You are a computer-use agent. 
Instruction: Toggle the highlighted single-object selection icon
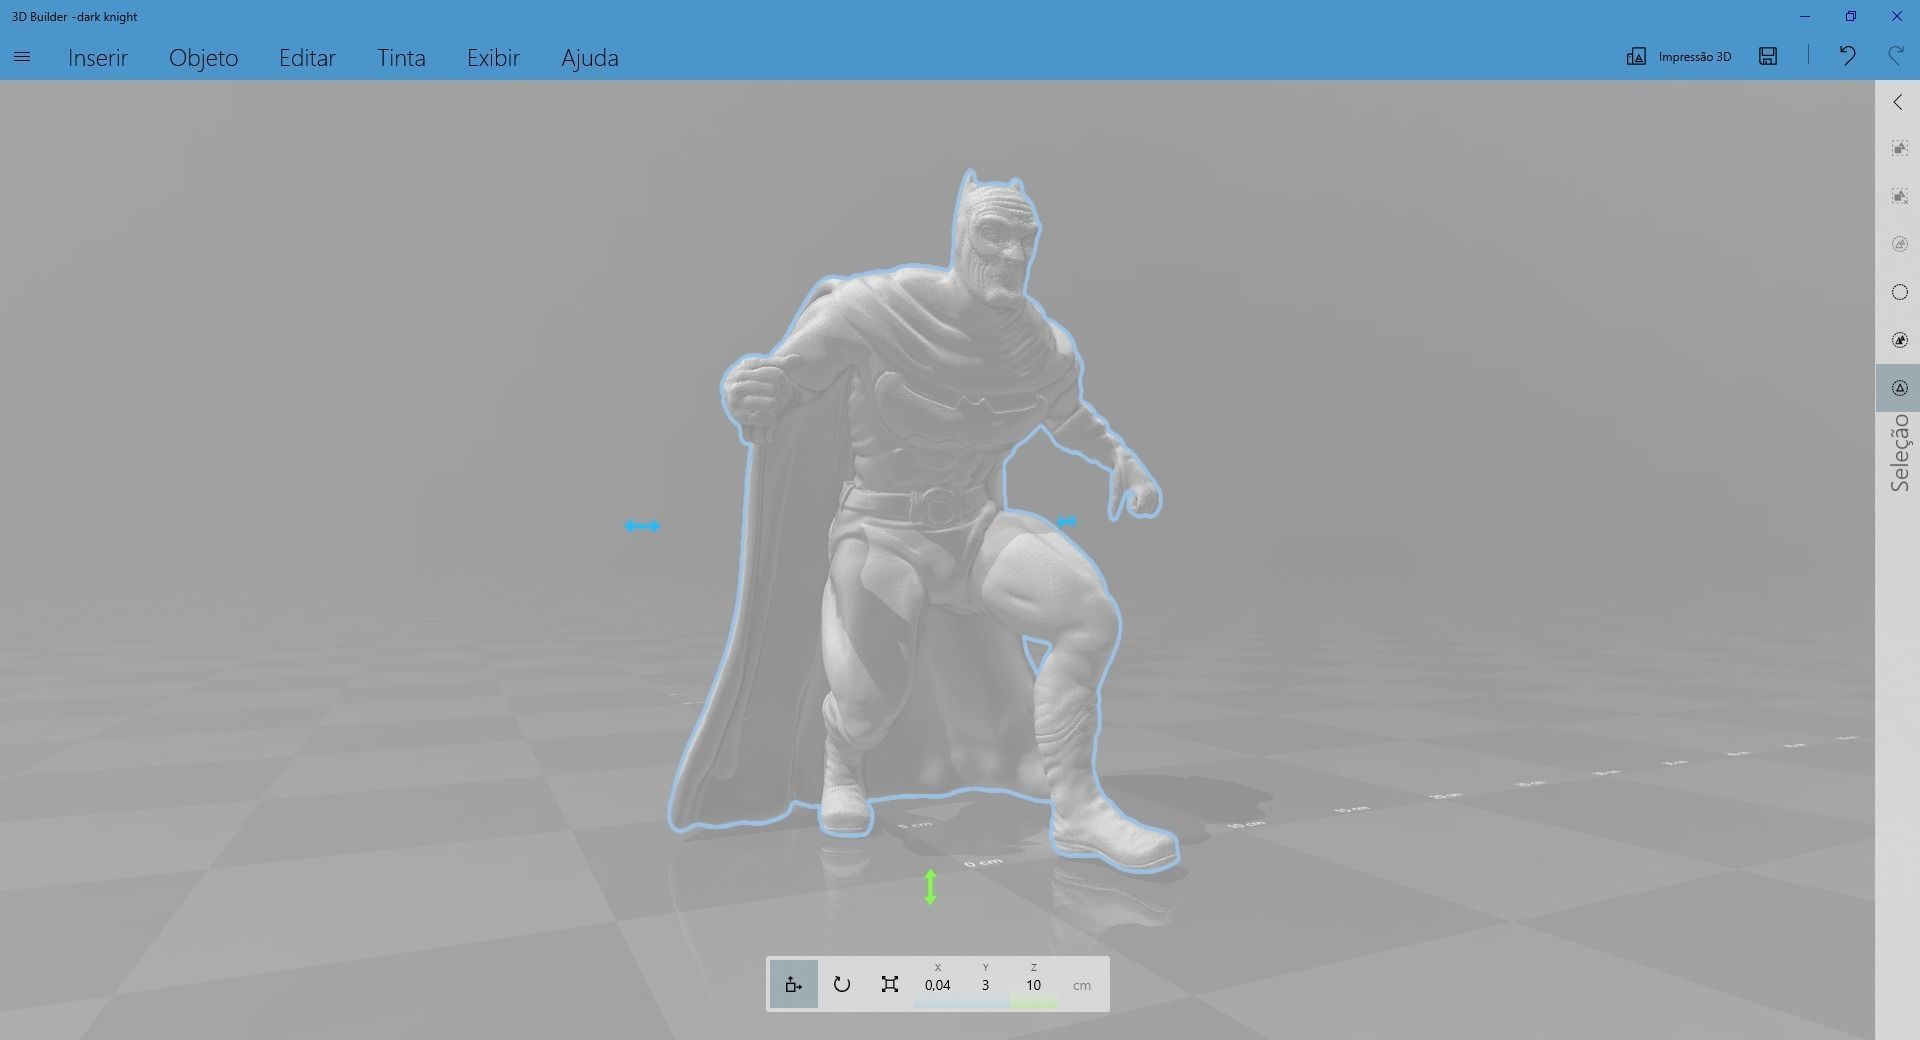pyautogui.click(x=1899, y=388)
